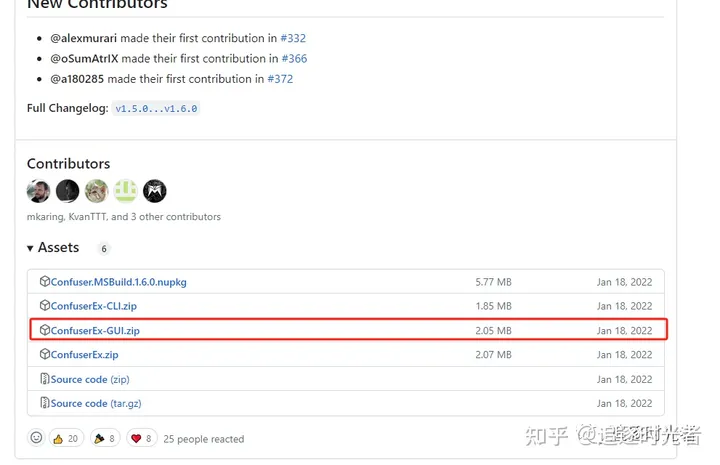Click the package icon beside Confuser.MSBuild.1.6.0.nupkg
Image resolution: width=720 pixels, height=465 pixels.
tap(45, 282)
